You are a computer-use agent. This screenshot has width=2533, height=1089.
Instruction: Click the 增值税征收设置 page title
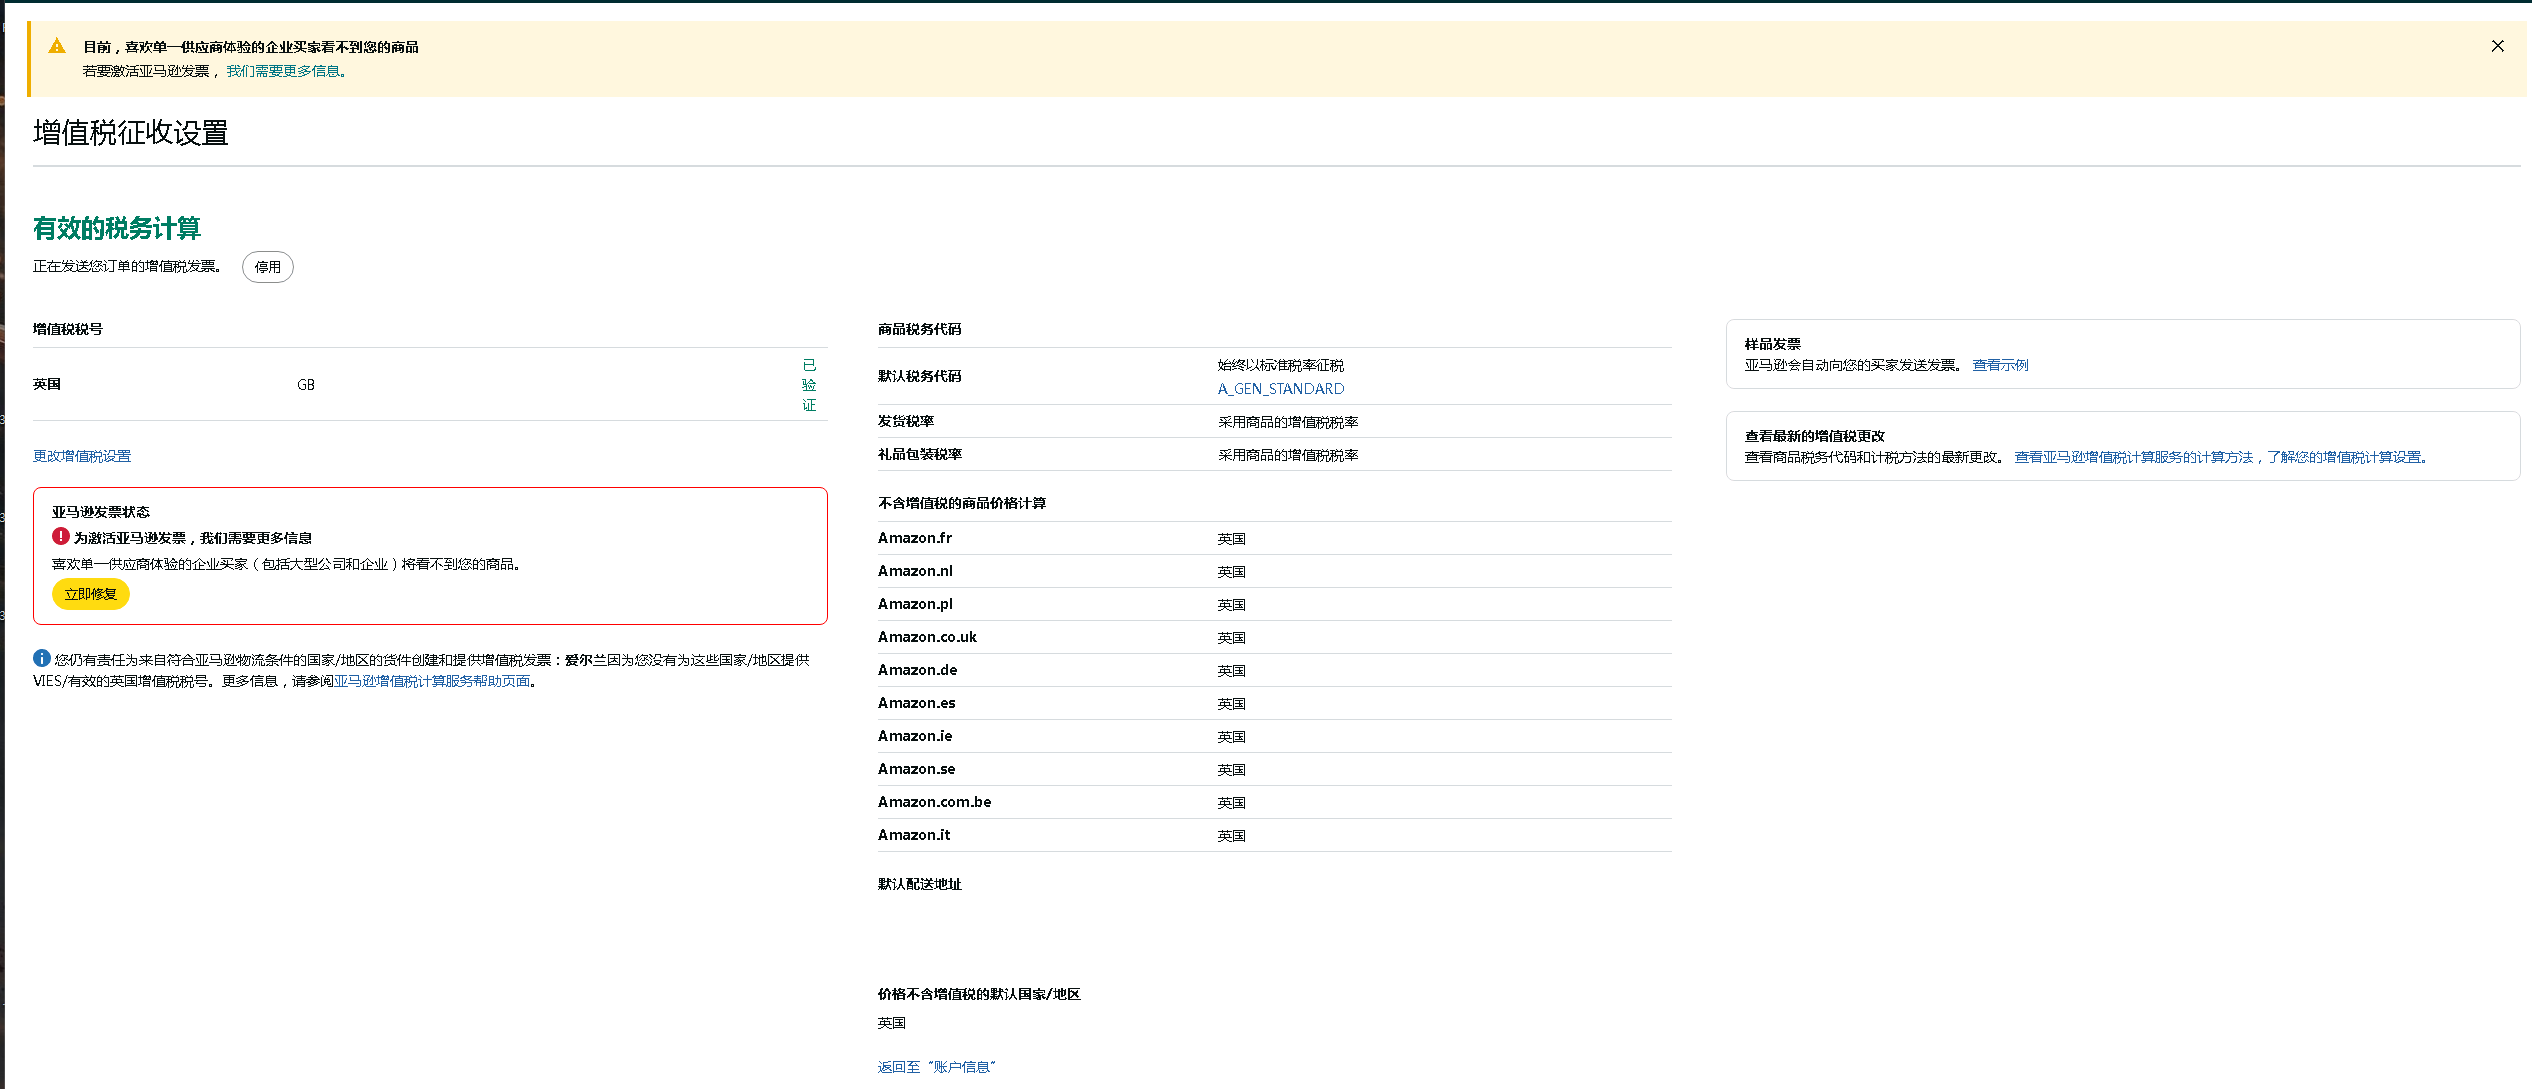coord(131,133)
